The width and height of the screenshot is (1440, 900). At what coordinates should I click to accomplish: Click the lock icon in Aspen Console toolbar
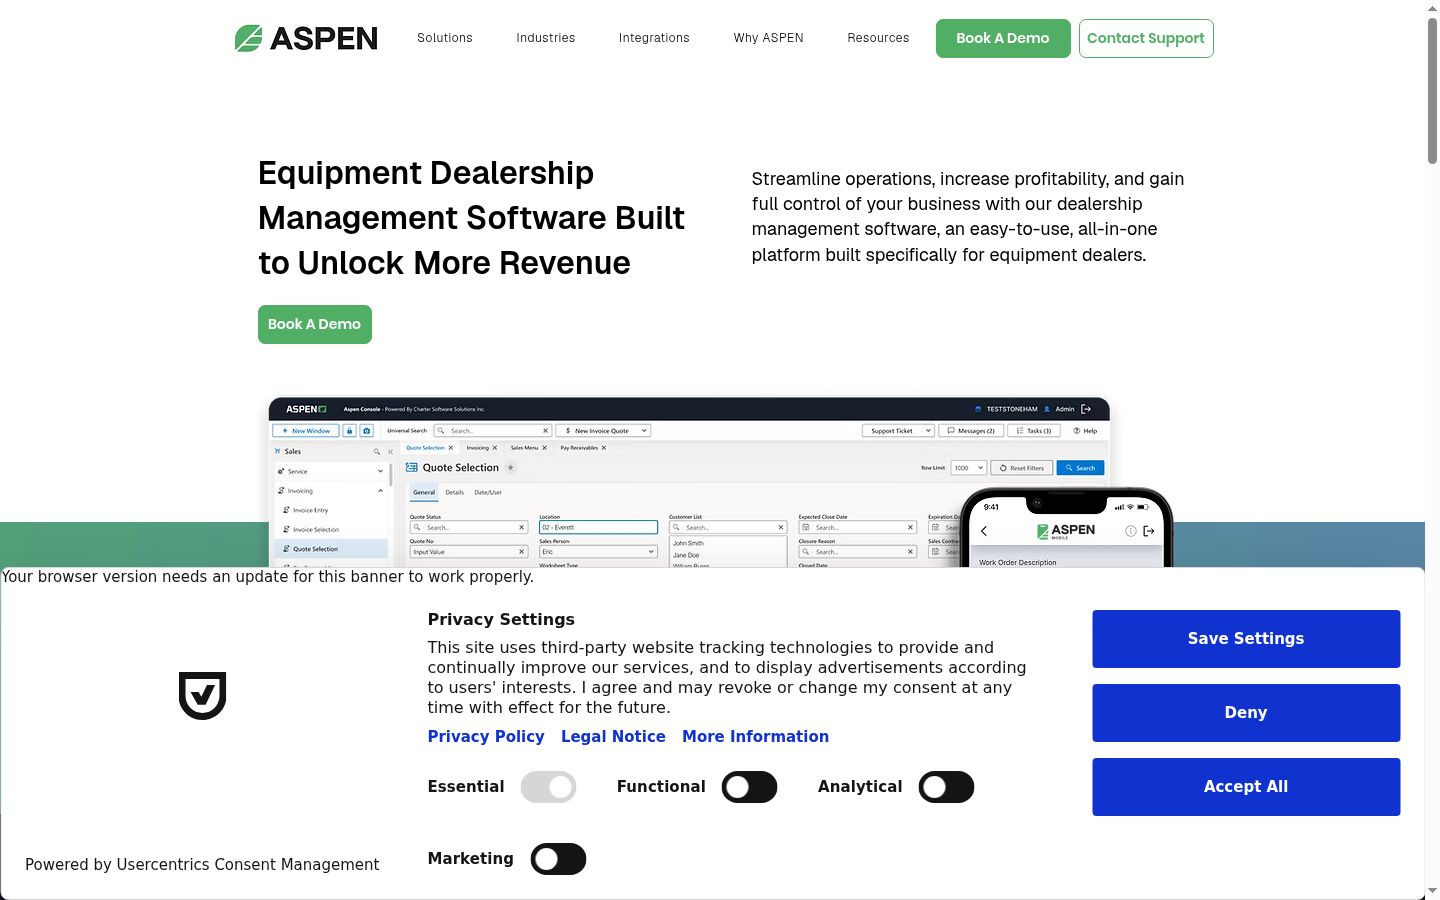[x=349, y=431]
